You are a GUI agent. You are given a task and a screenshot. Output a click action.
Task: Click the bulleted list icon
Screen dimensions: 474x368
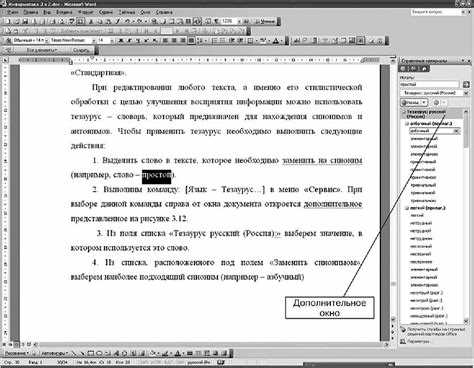pos(223,40)
